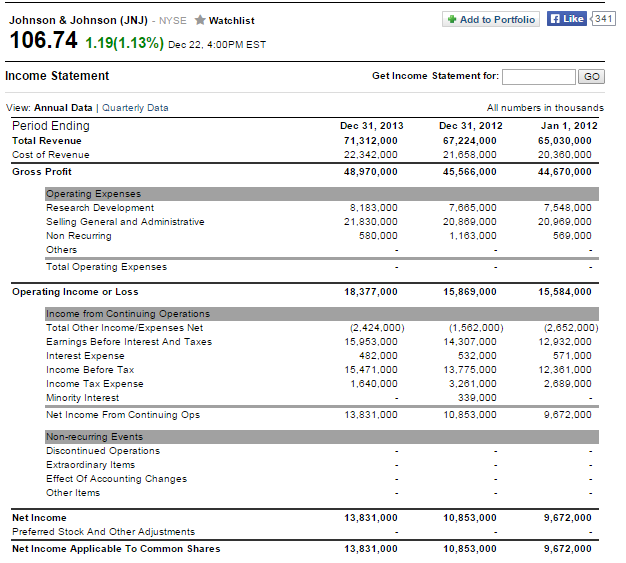Click Total Other Income/Expenses Net label
The image size is (626, 563).
(125, 328)
